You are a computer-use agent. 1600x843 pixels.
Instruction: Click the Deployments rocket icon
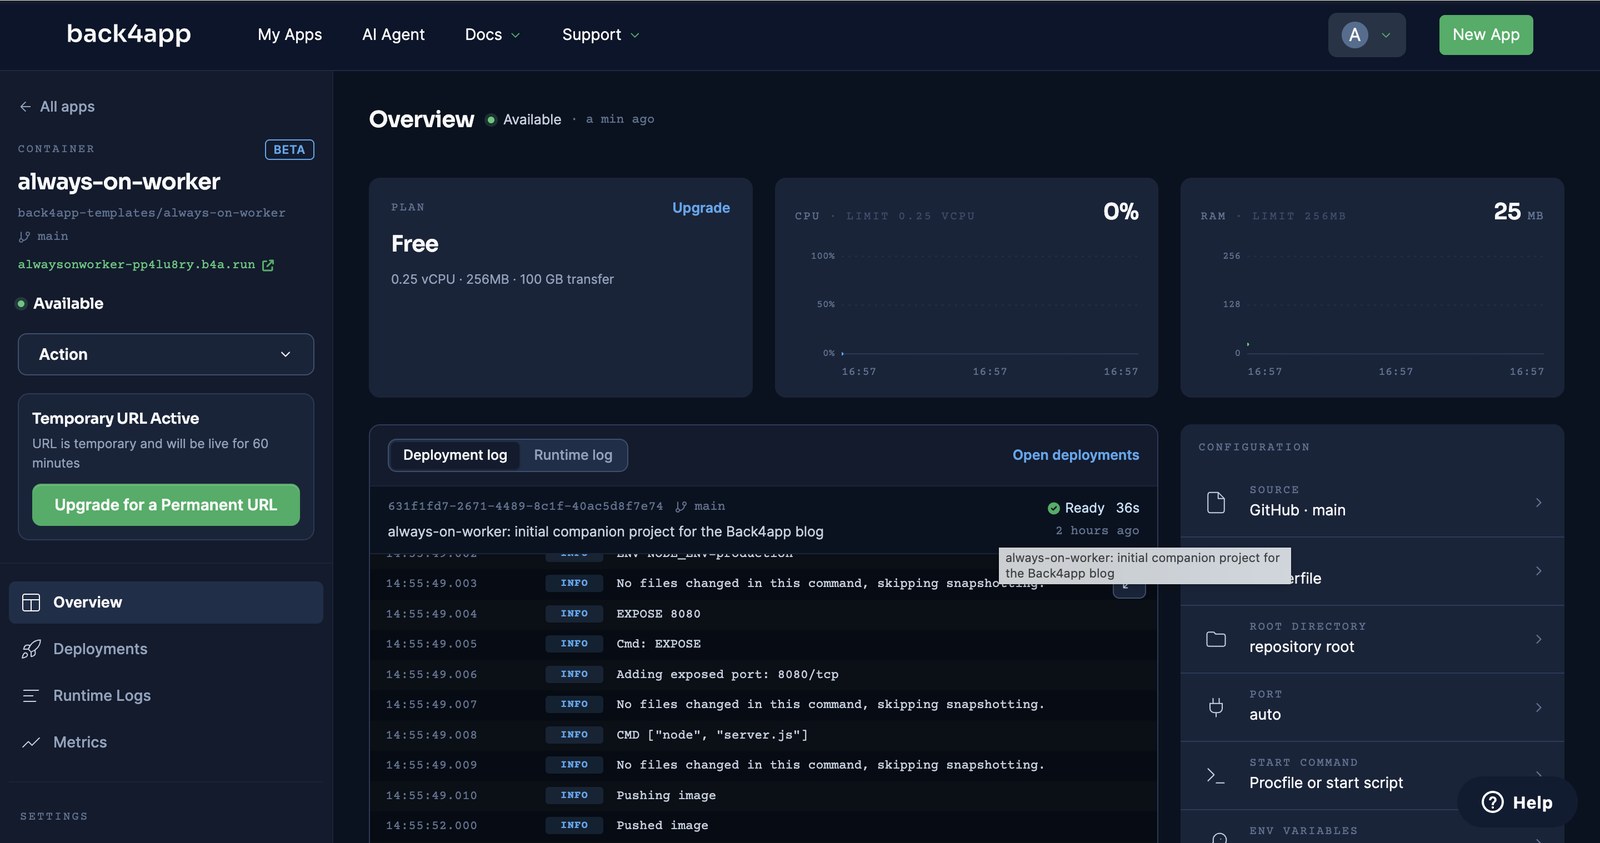[x=31, y=649]
